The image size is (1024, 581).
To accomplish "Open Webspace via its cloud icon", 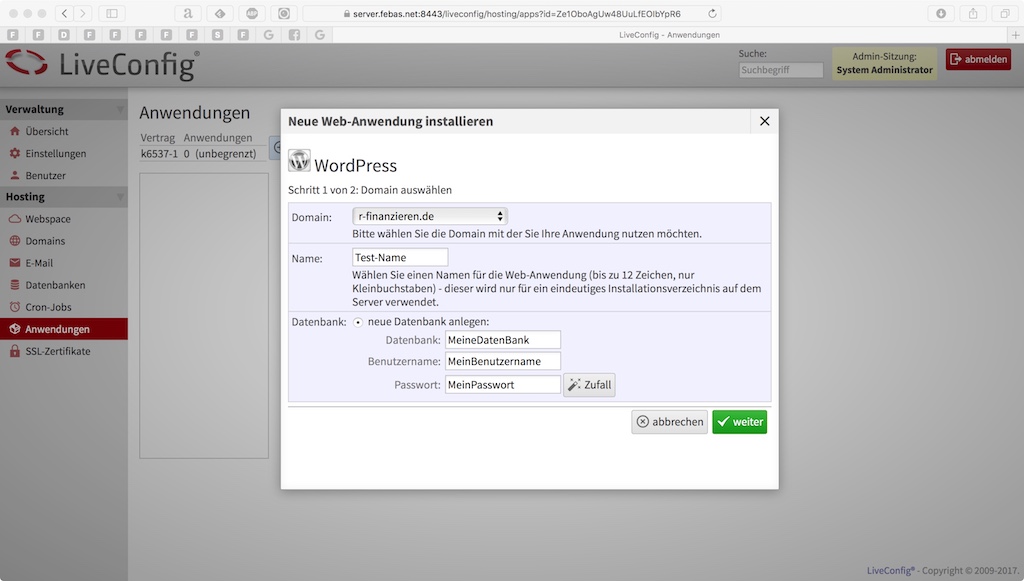I will tap(15, 219).
